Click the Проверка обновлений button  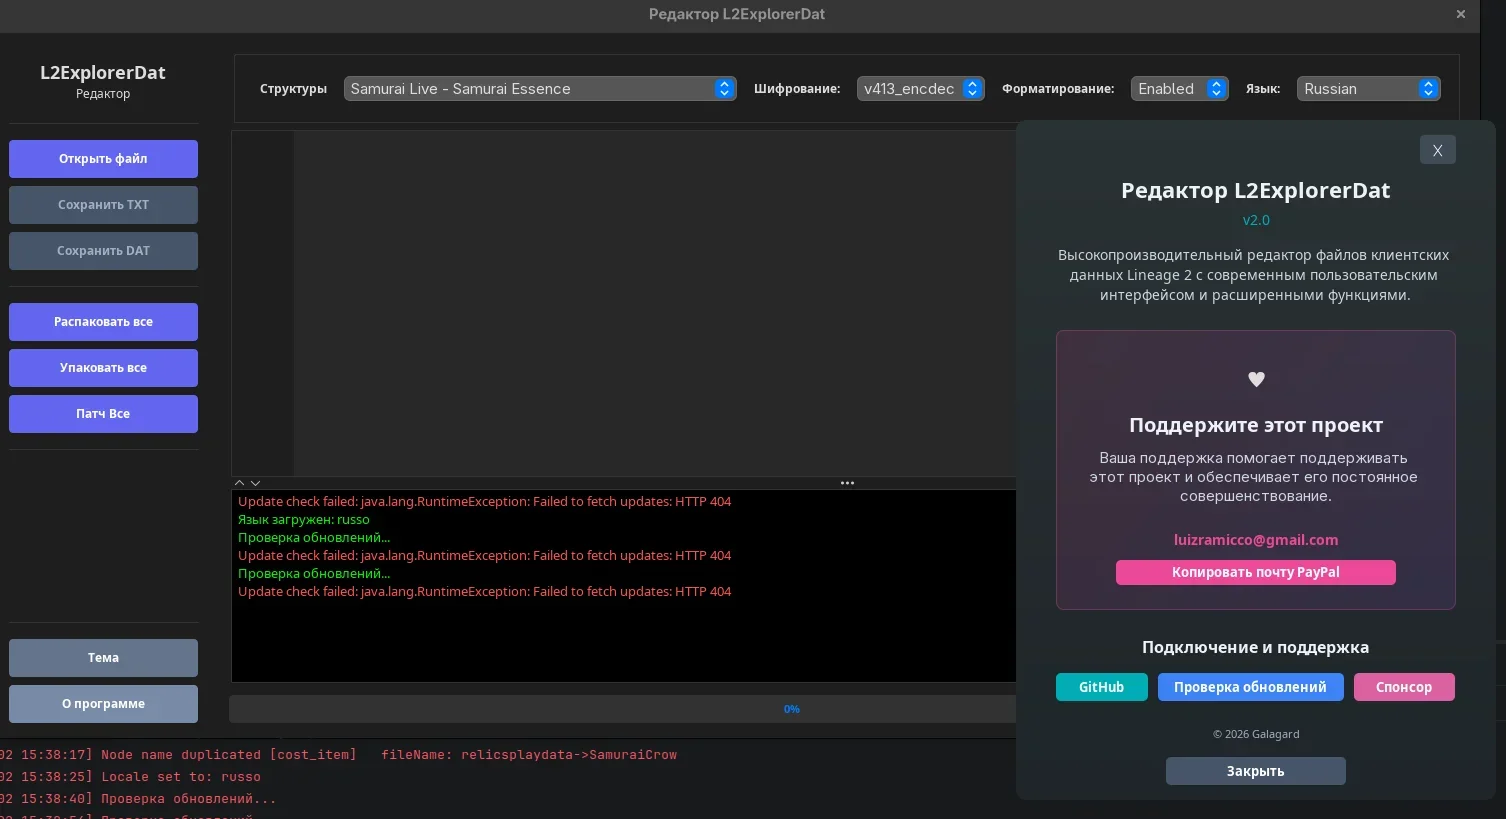click(x=1250, y=687)
